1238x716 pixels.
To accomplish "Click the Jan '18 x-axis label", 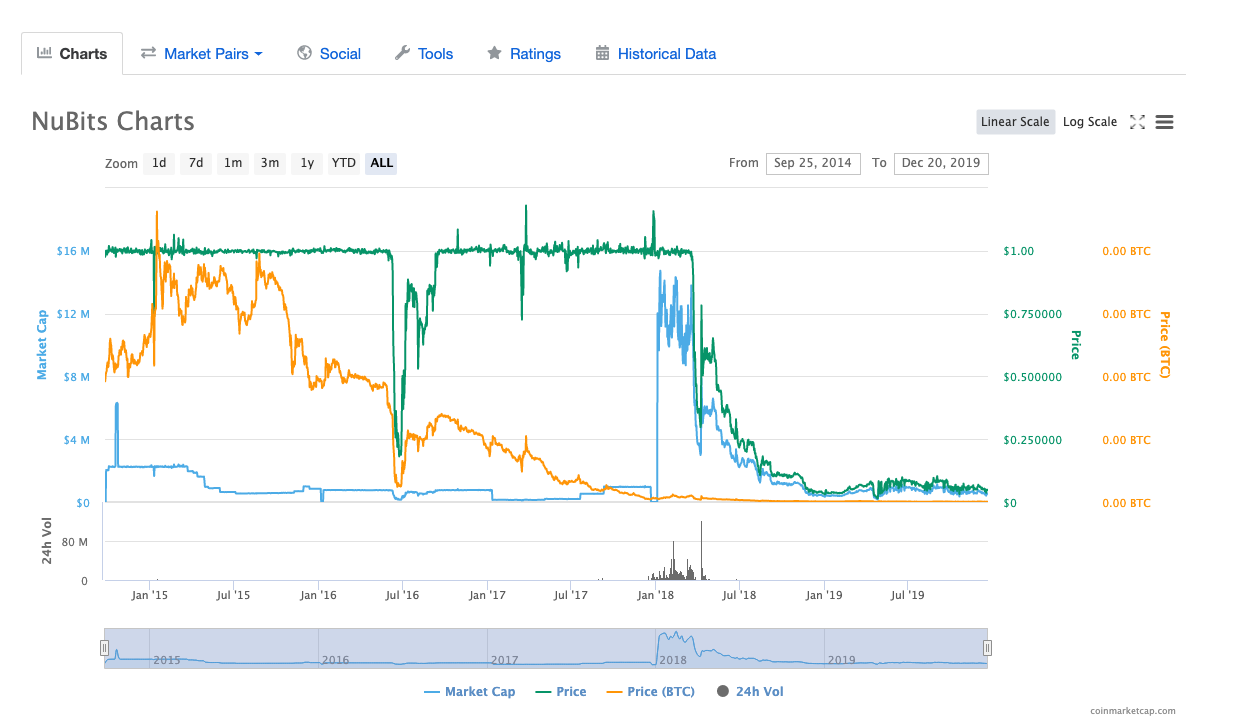I will pyautogui.click(x=656, y=595).
